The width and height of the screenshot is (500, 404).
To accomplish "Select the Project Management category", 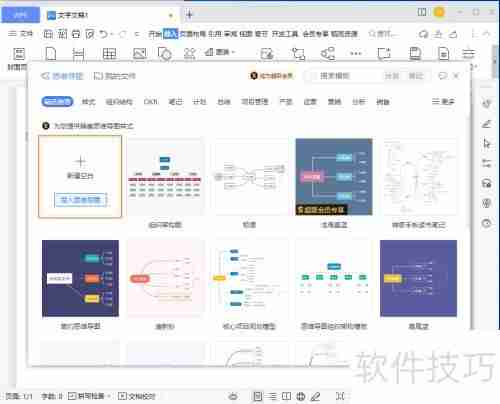I will (x=255, y=101).
